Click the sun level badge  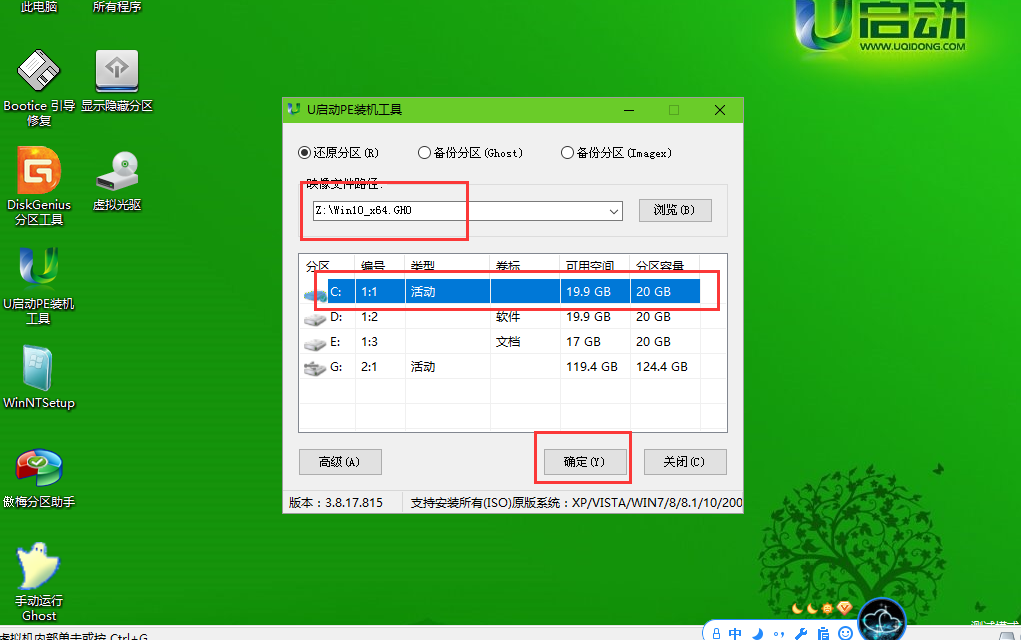point(827,609)
